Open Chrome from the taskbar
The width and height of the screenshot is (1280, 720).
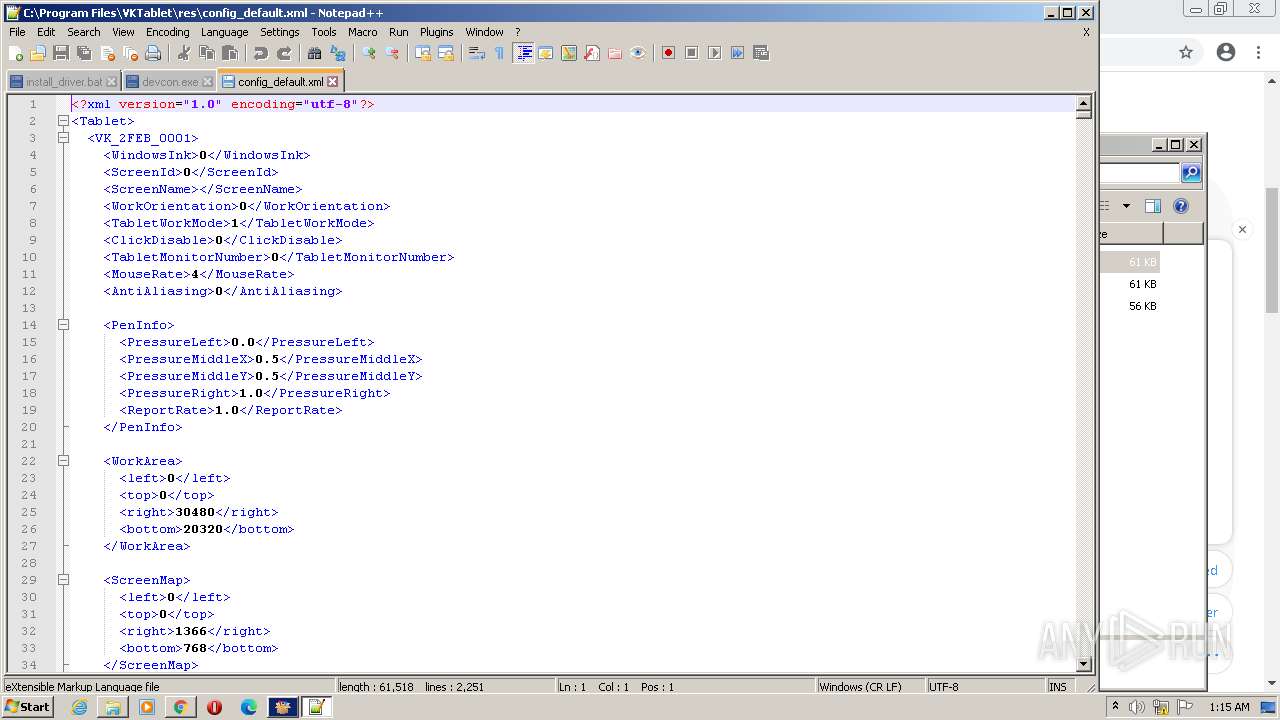pyautogui.click(x=180, y=707)
